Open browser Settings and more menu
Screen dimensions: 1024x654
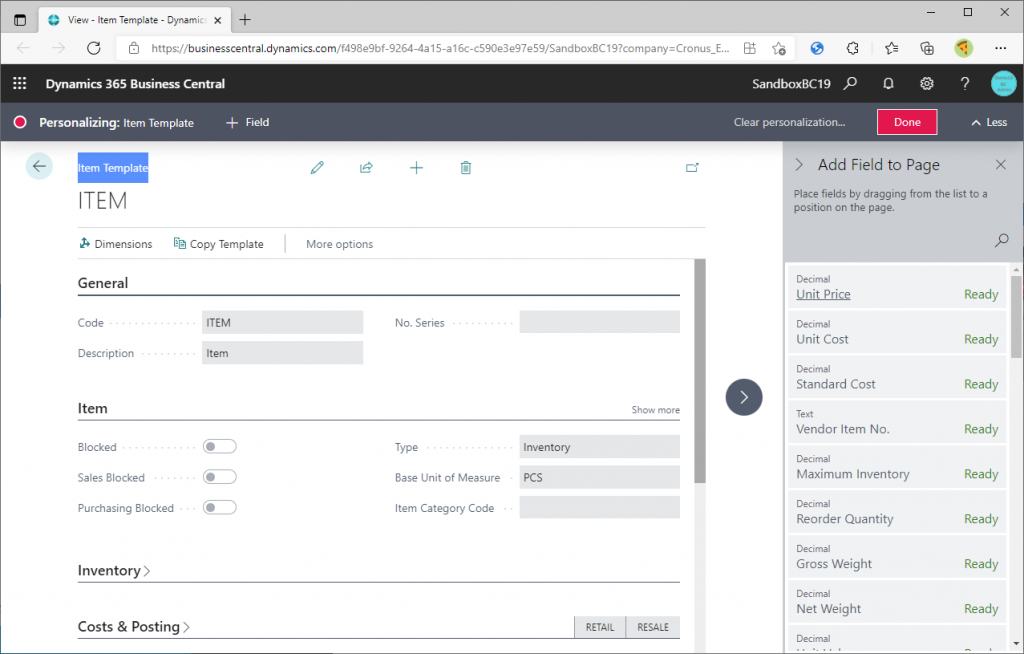tap(1000, 48)
